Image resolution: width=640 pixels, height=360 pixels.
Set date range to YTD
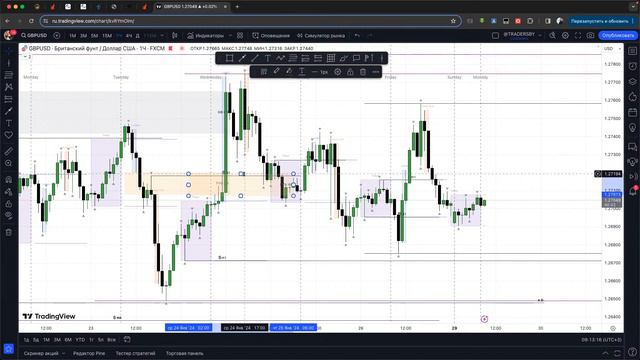click(x=80, y=340)
